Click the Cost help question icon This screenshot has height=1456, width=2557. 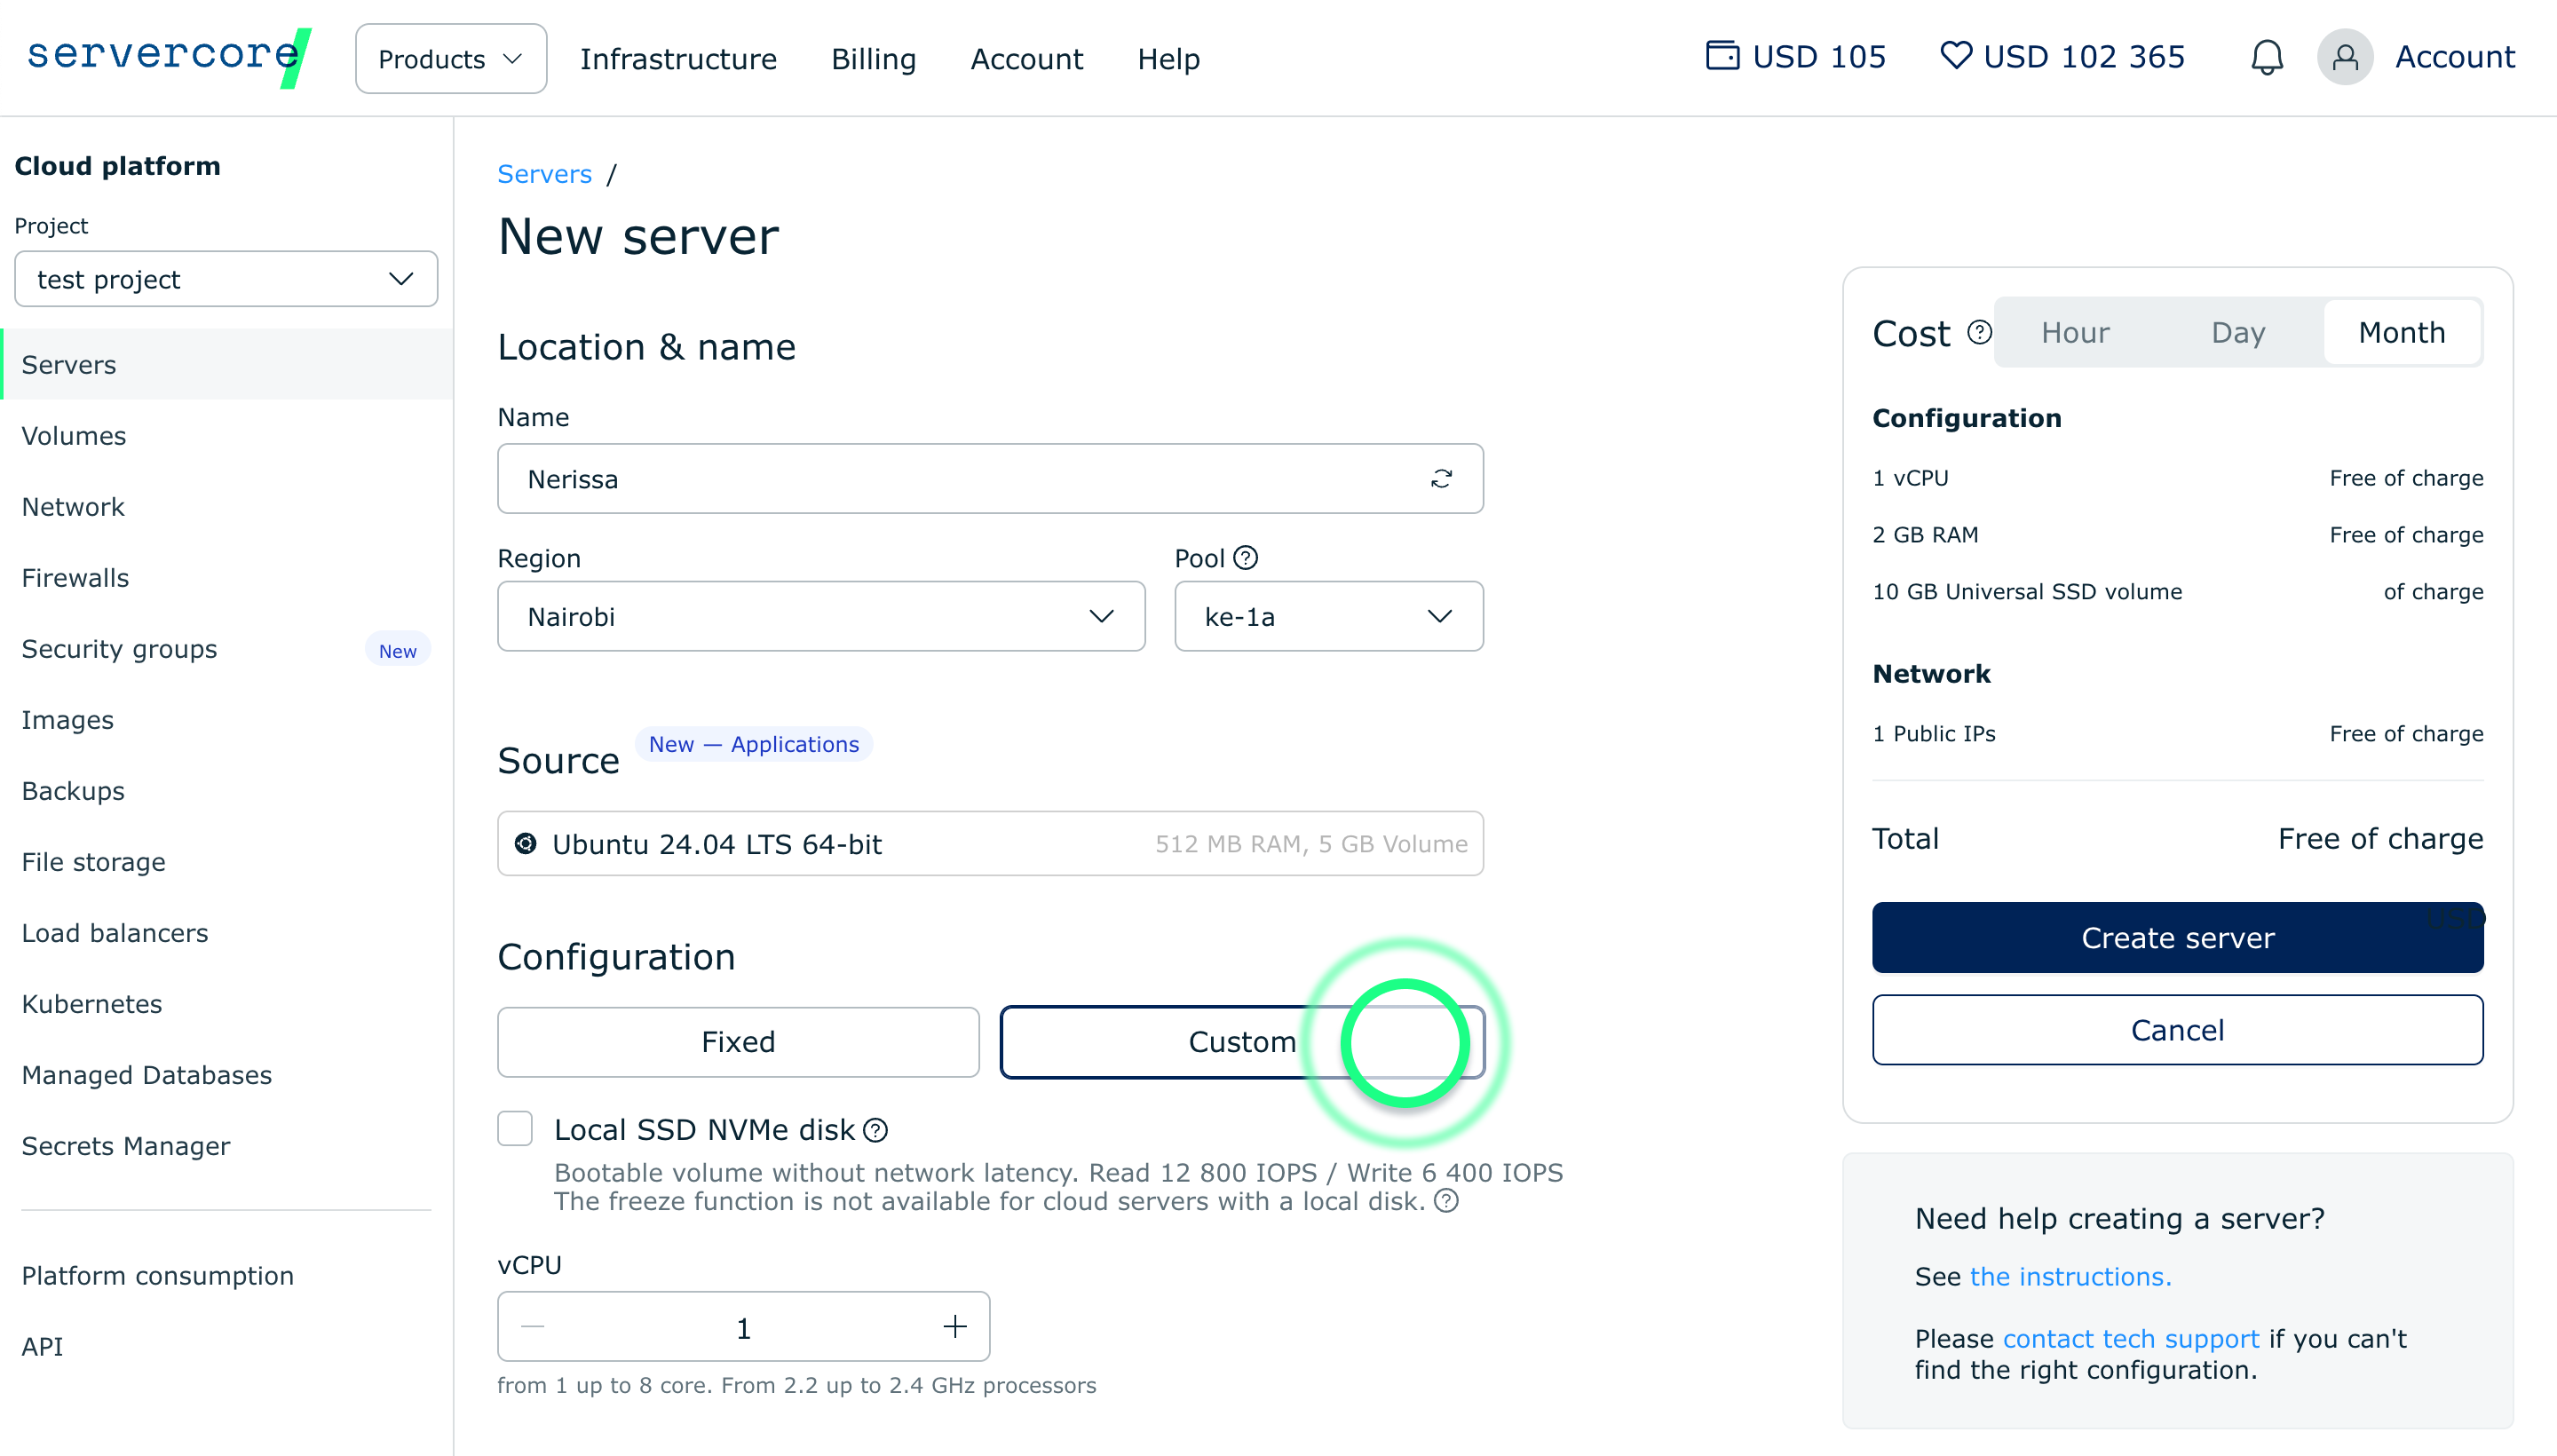[1979, 332]
